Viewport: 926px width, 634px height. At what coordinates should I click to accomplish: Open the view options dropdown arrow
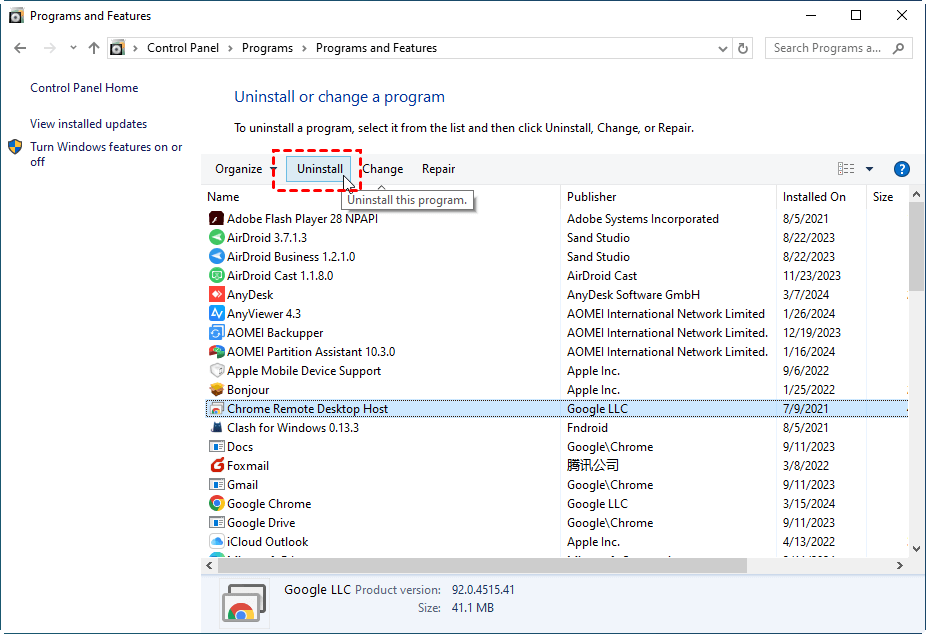(x=869, y=169)
